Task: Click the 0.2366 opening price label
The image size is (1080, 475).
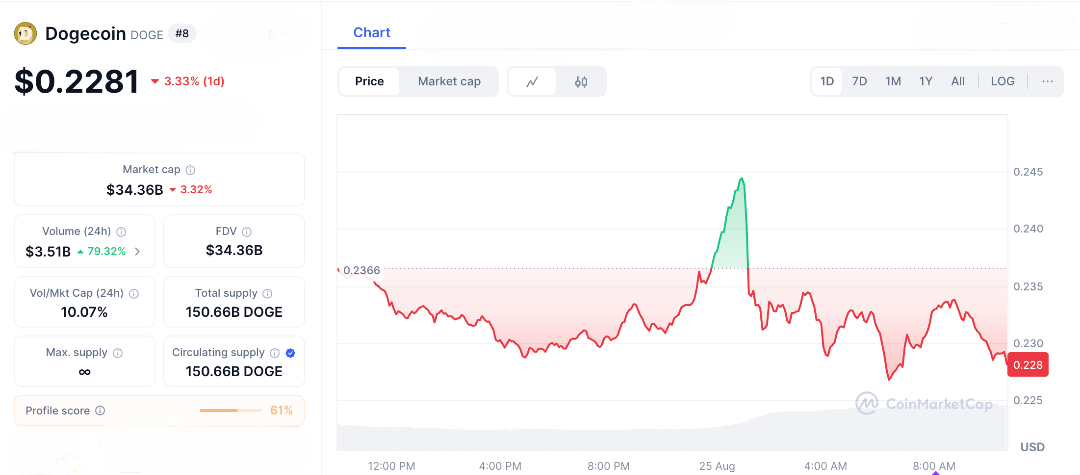Action: (x=362, y=271)
